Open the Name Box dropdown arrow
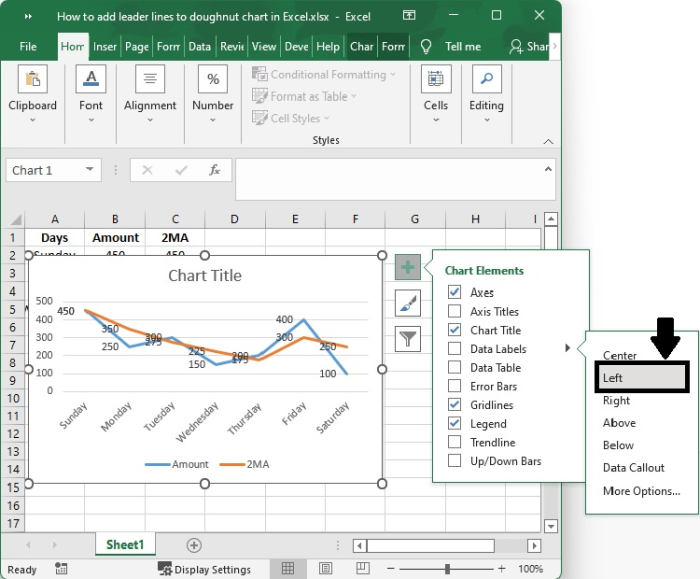The width and height of the screenshot is (700, 579). coord(90,169)
